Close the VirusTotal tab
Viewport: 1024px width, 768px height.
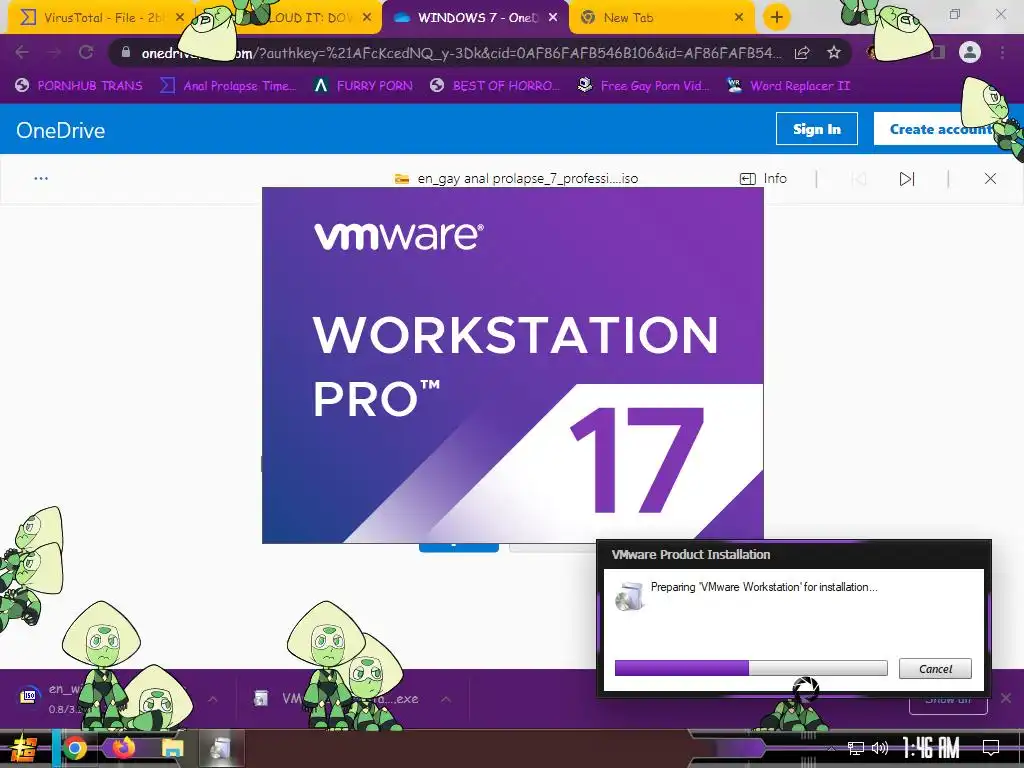(180, 18)
